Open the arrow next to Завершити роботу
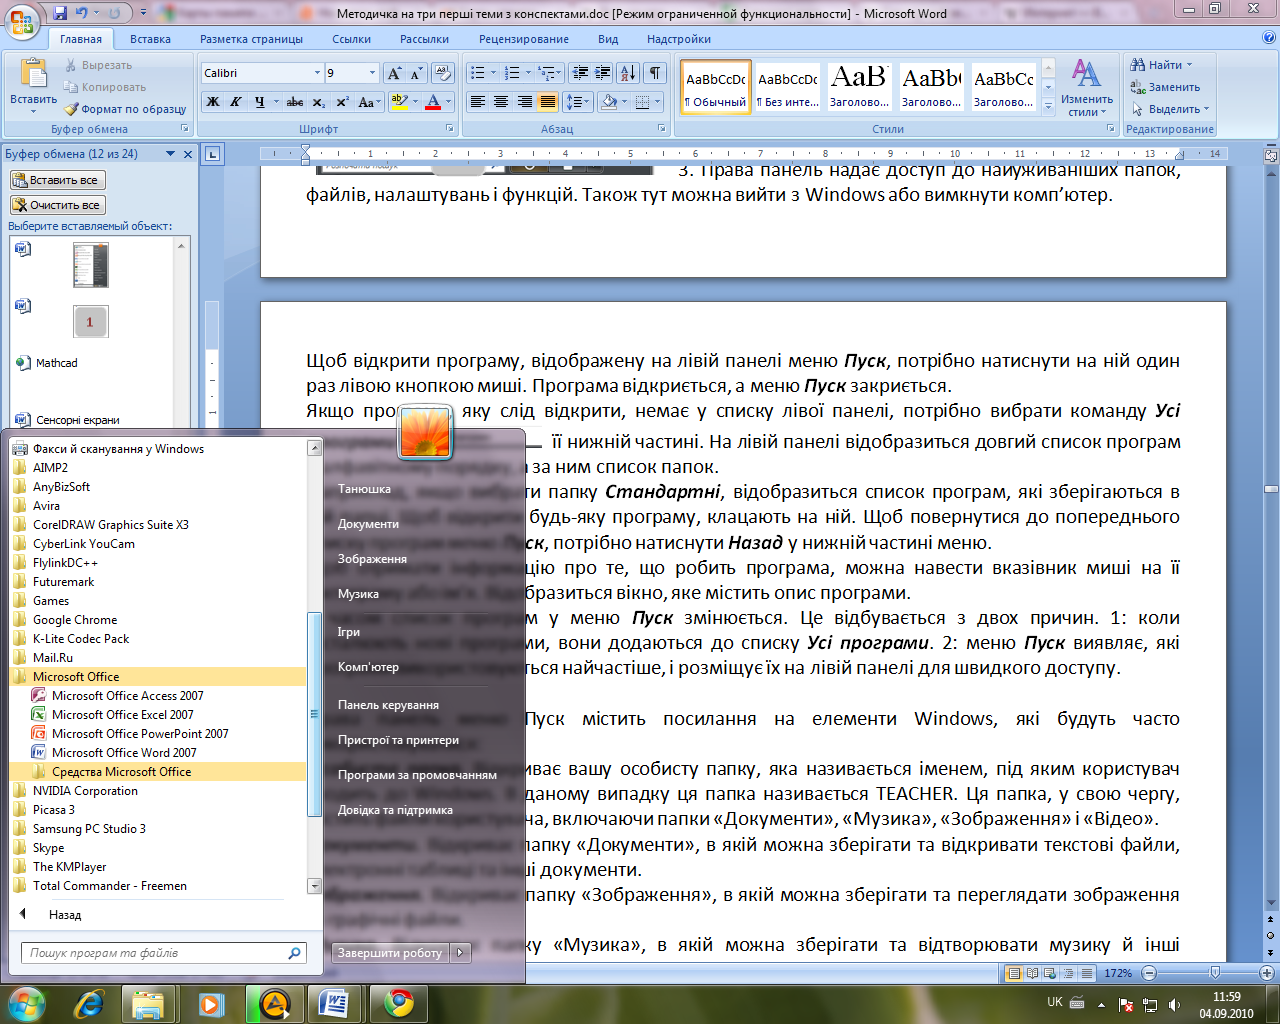Viewport: 1280px width, 1024px height. point(460,953)
